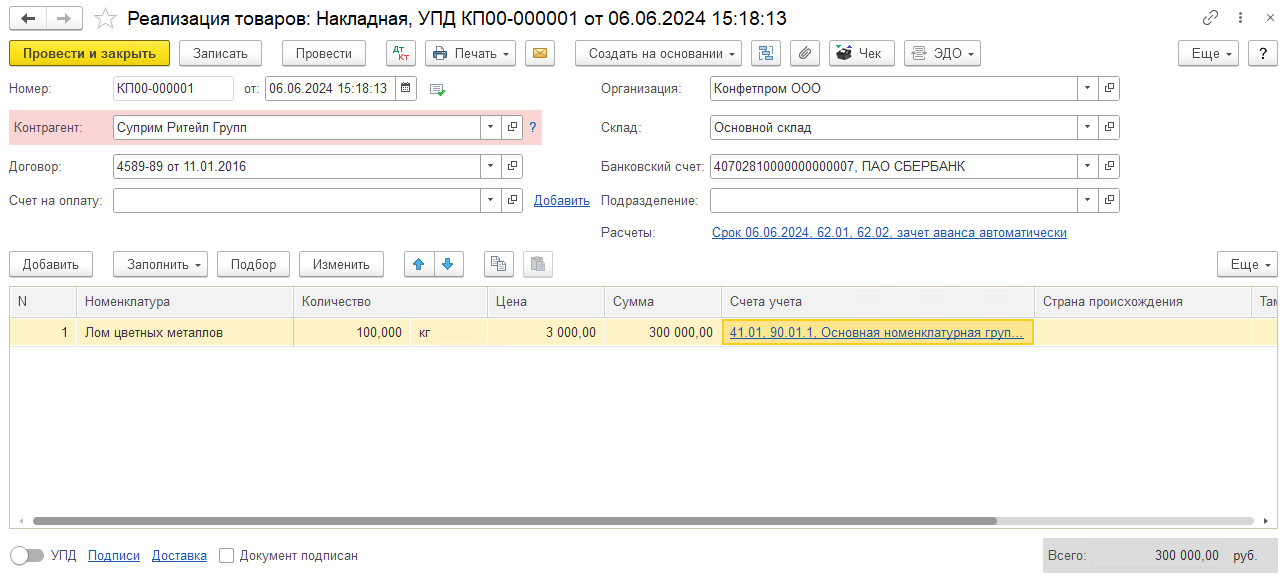Open Контрагент record with open-form icon

pos(512,127)
